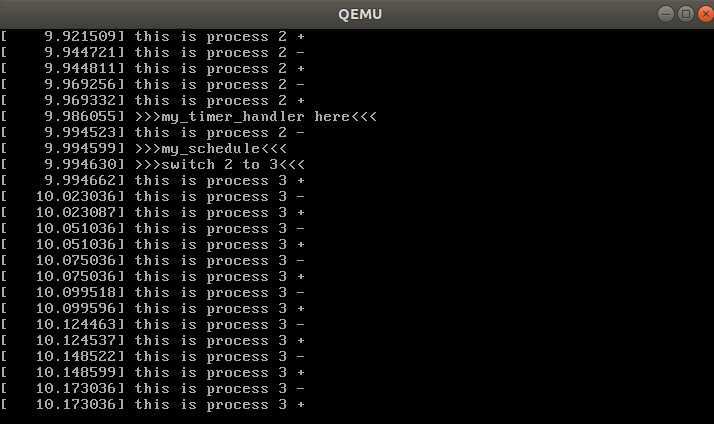This screenshot has width=714, height=424.
Task: Maximize the QEMU window
Action: pyautogui.click(x=685, y=14)
